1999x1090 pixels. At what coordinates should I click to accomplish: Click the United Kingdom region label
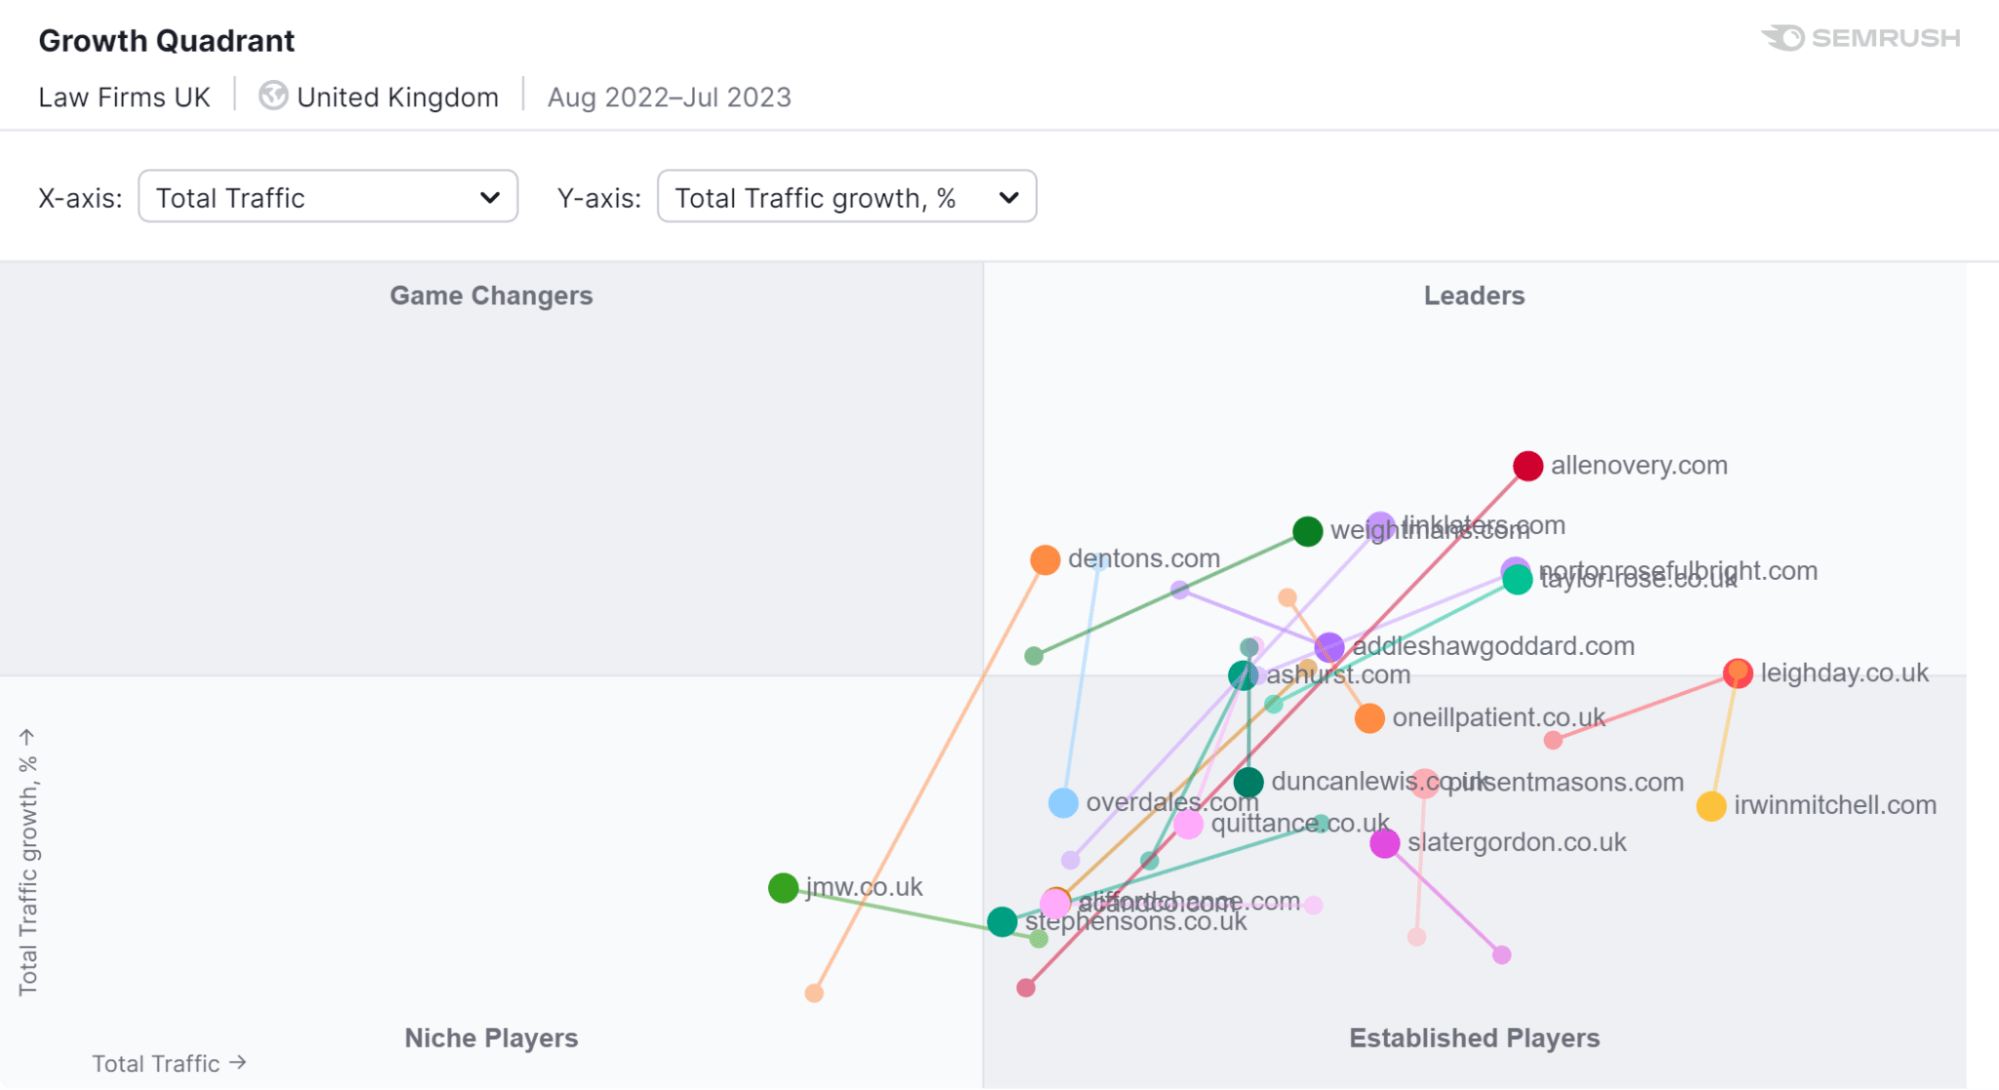tap(398, 97)
